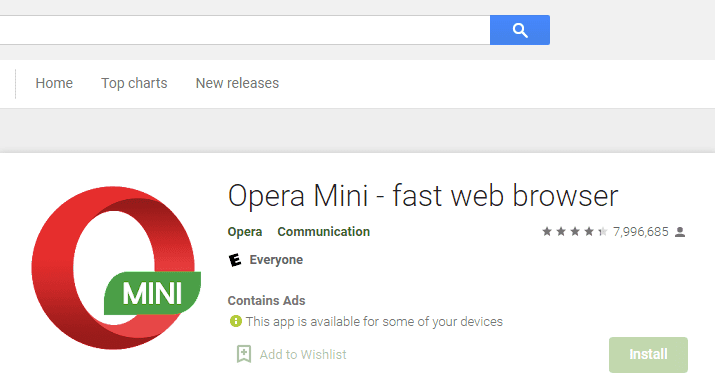
Task: Focus the Play Store search field
Action: tap(245, 30)
